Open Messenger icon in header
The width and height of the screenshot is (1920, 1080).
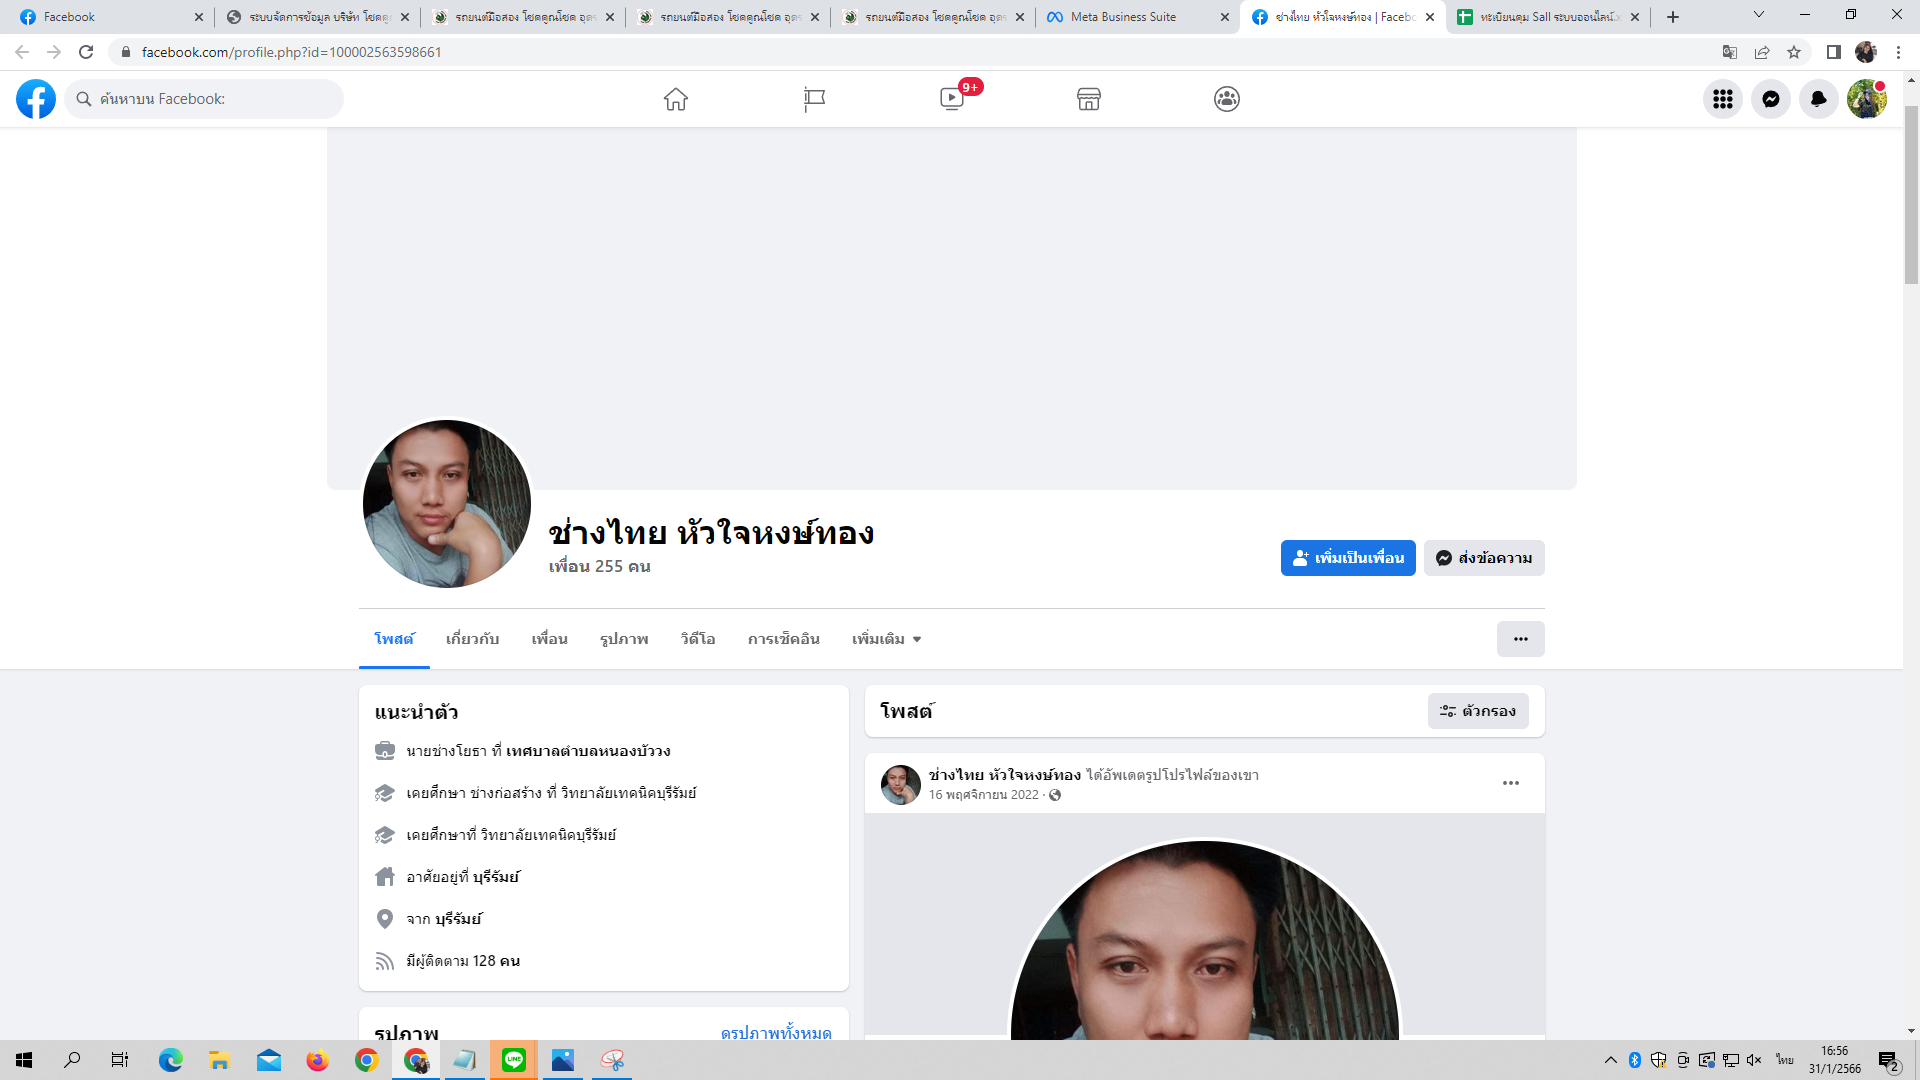click(1770, 99)
